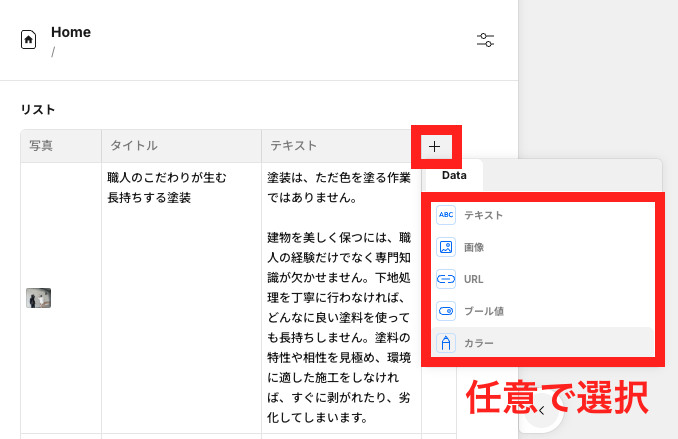678x439 pixels.
Task: Select the text cell starting 塗装は、ただ色を塗る
Action: [x=342, y=298]
